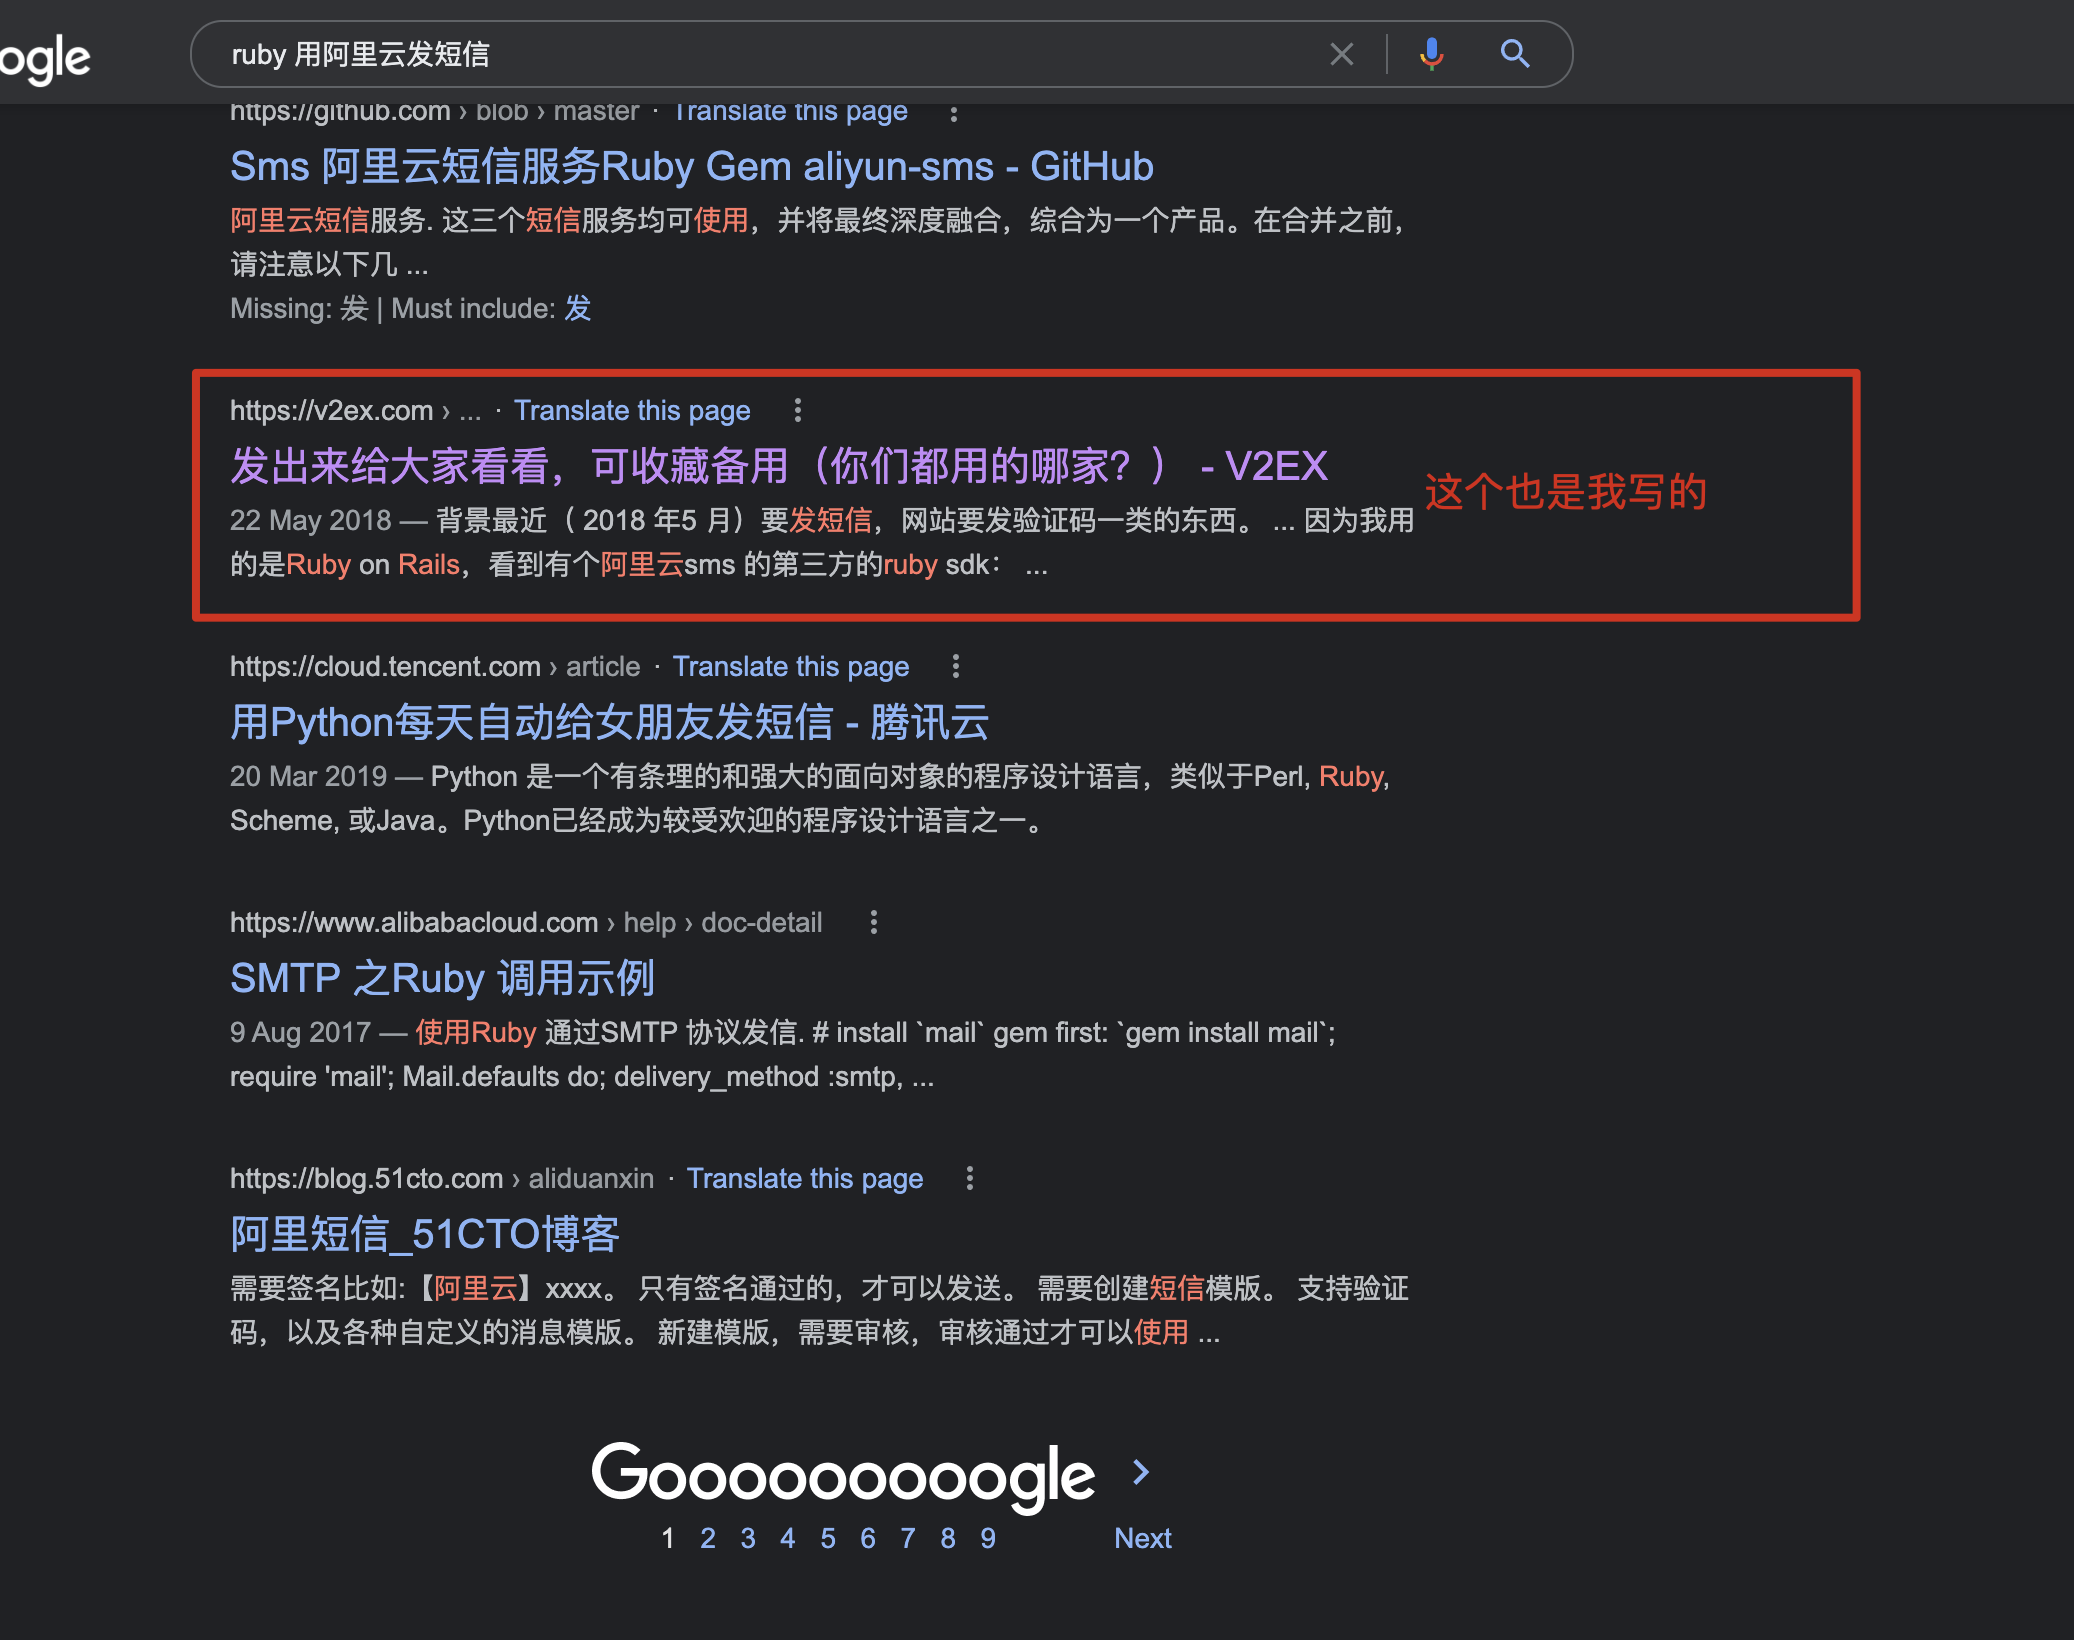Click the Google logo at top left
The image size is (2074, 1640).
[x=45, y=60]
